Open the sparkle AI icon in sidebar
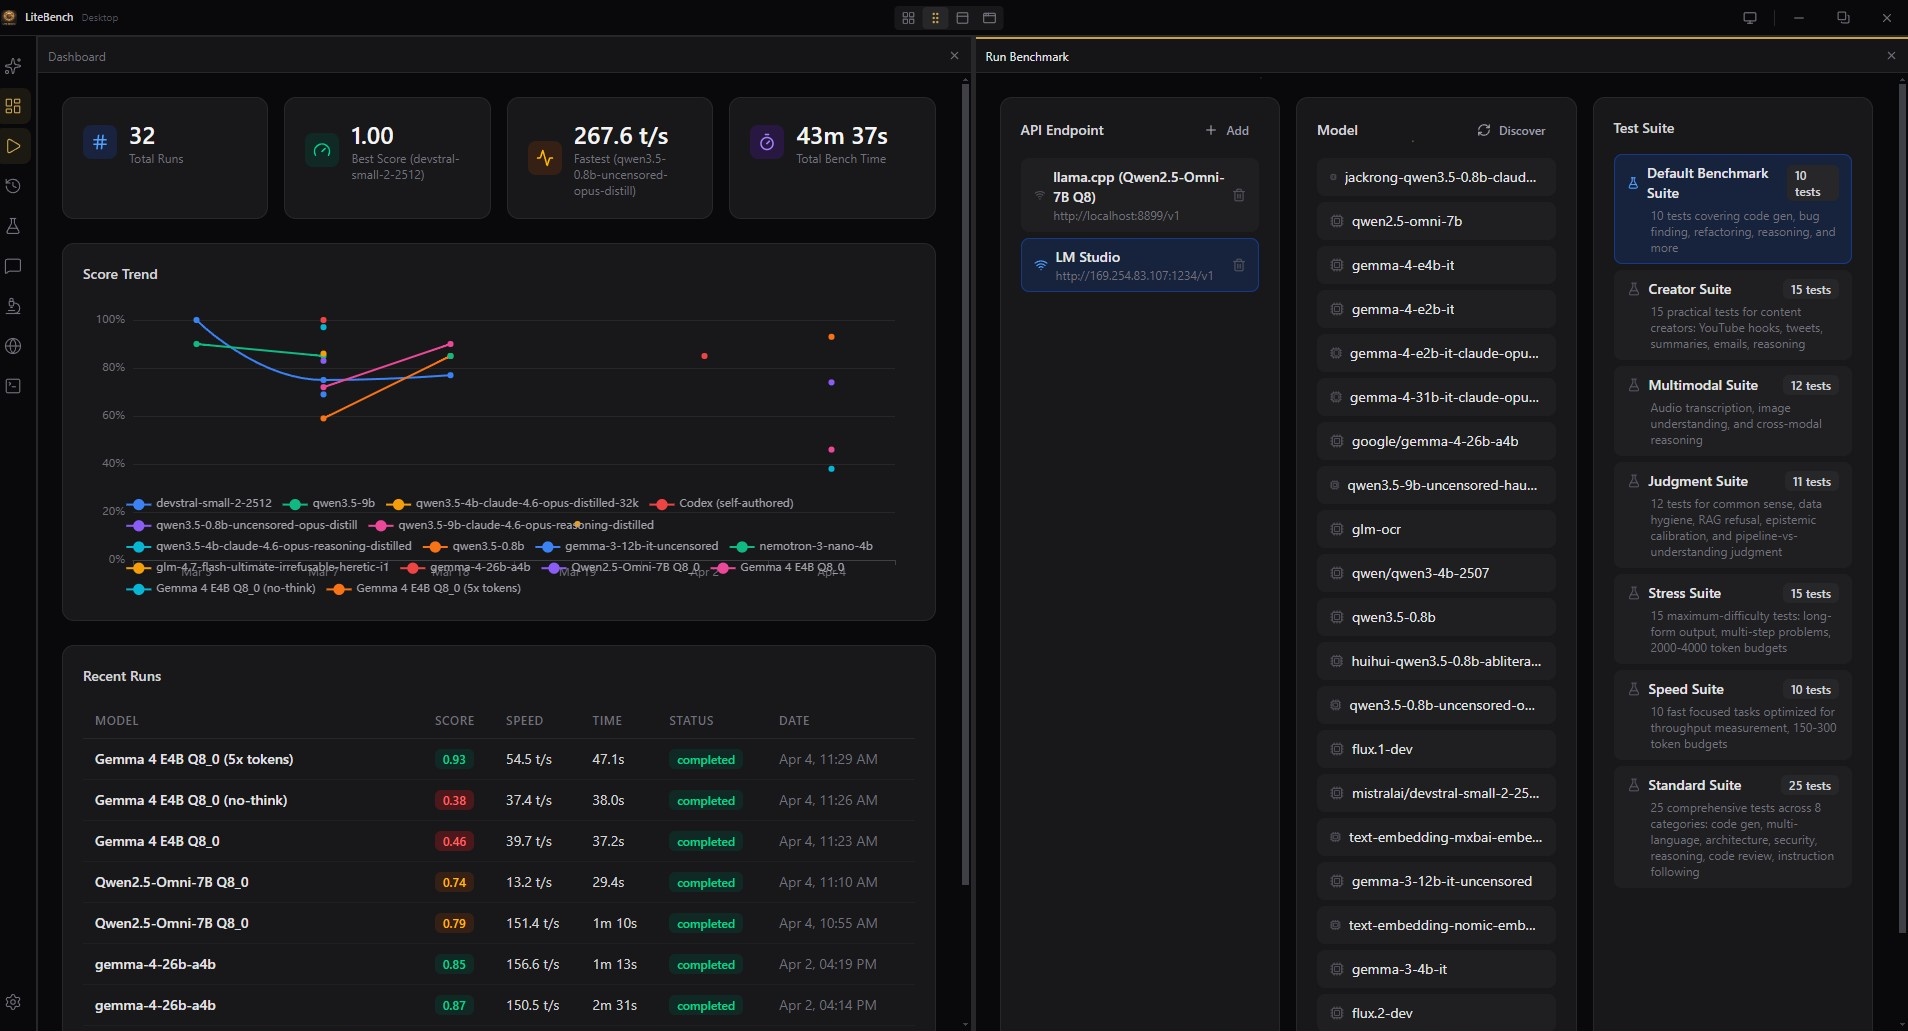 coord(13,66)
